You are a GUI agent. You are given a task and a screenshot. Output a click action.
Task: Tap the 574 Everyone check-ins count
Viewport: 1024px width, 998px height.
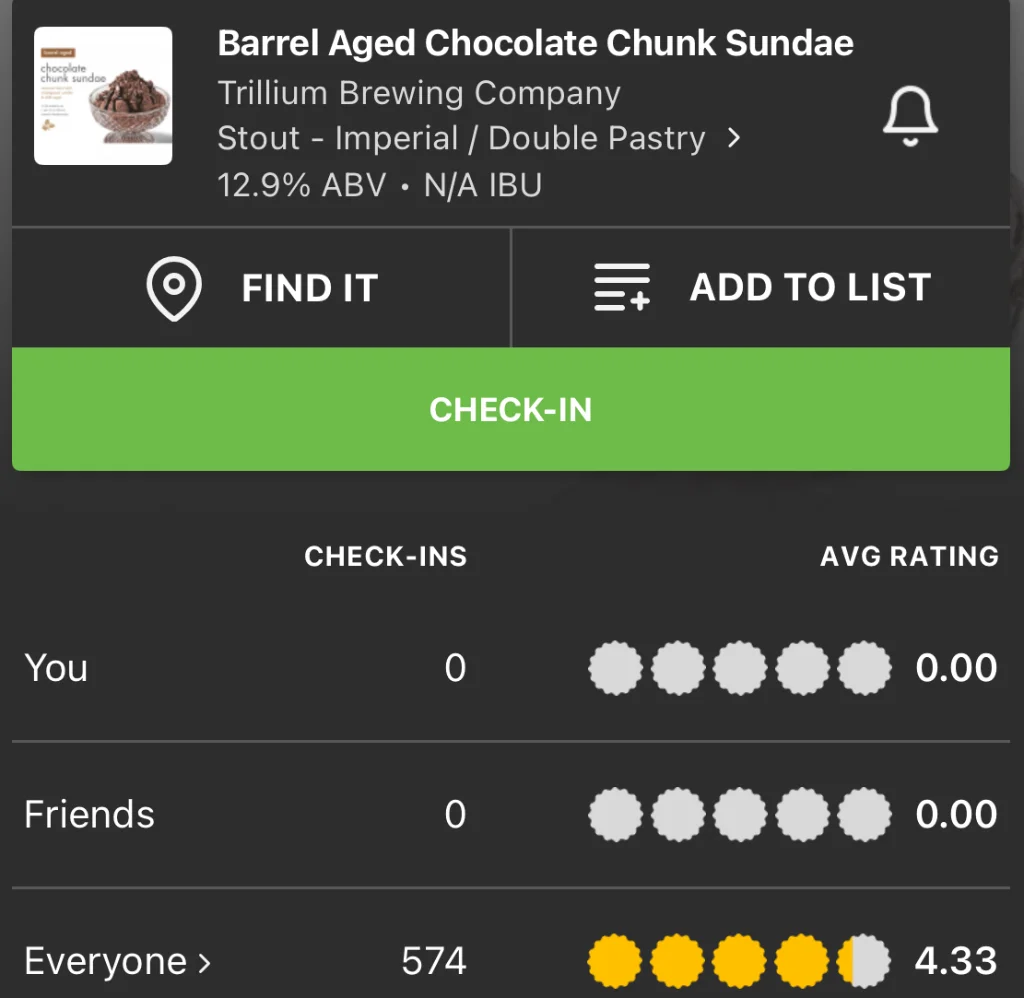coord(434,962)
